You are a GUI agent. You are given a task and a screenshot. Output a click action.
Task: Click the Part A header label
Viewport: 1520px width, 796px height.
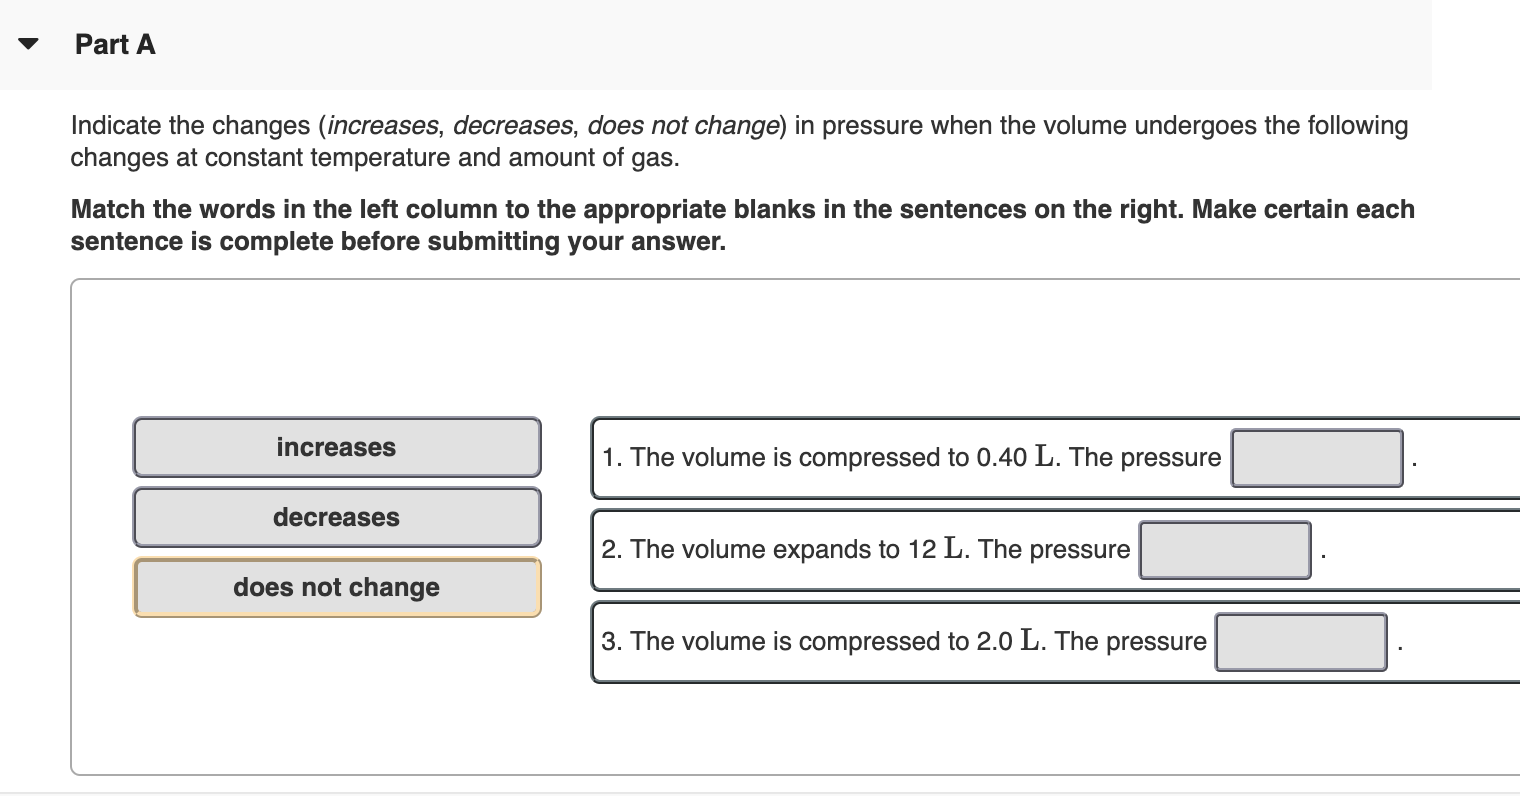(x=114, y=44)
